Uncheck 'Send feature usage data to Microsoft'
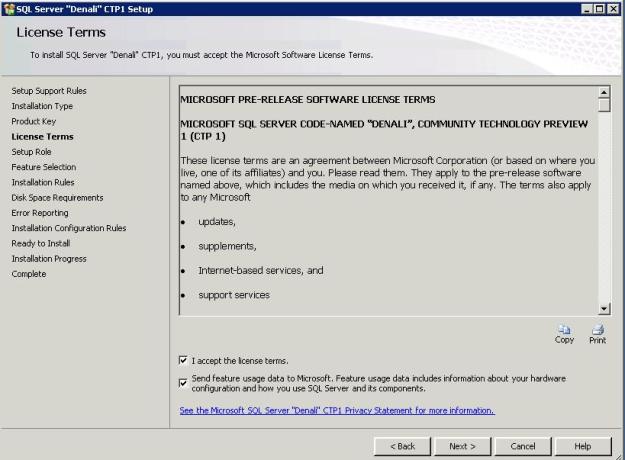The width and height of the screenshot is (625, 460). 181,381
